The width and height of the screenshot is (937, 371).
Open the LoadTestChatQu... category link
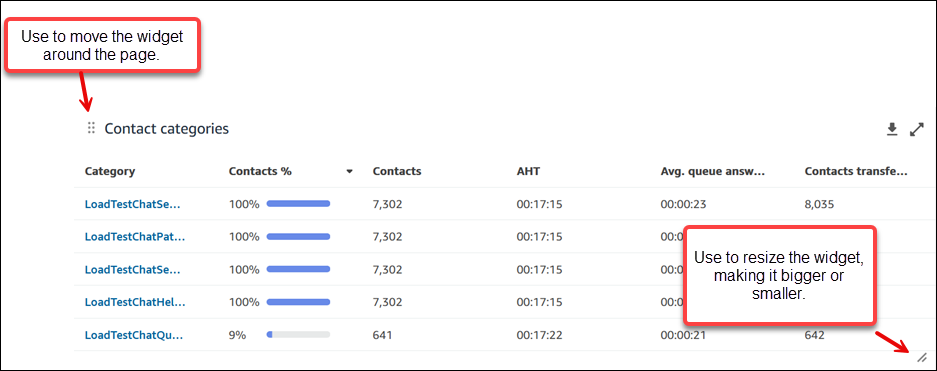(133, 335)
